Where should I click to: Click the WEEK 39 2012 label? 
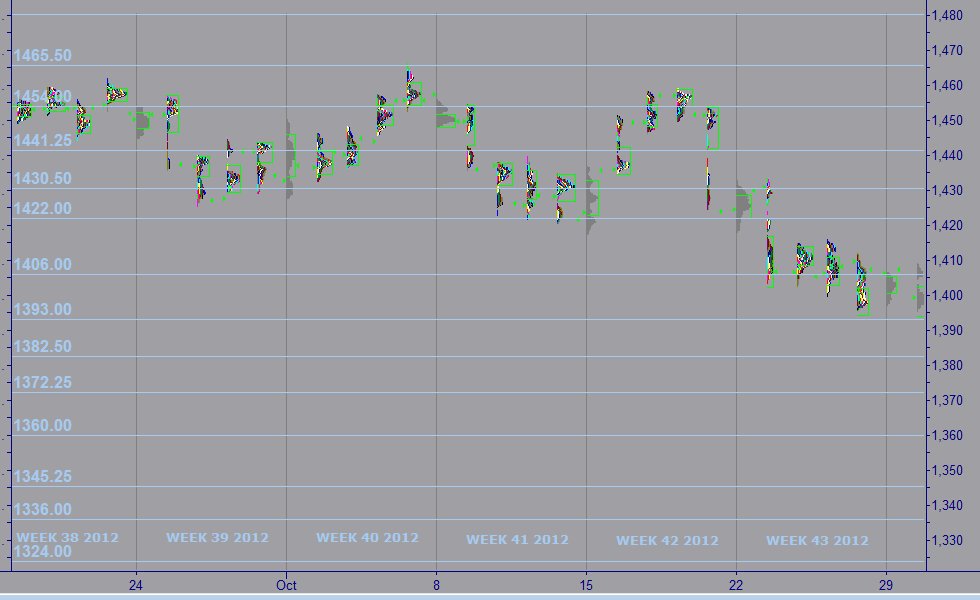(x=217, y=537)
